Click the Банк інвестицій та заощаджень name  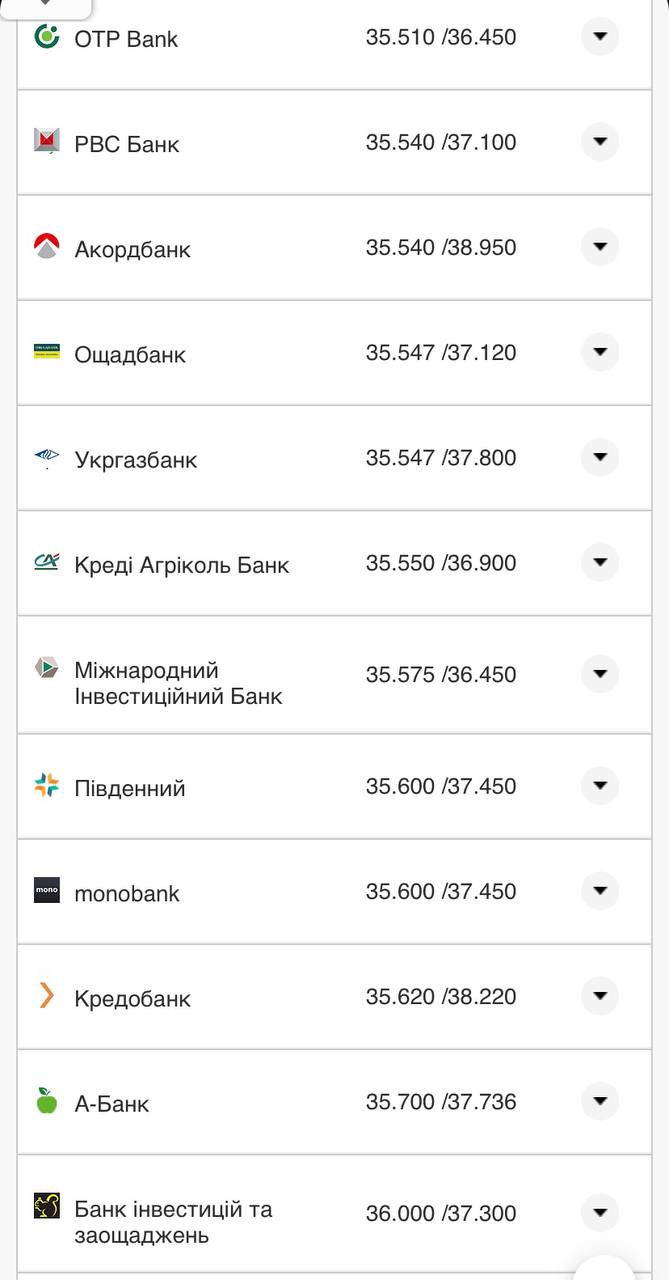click(x=172, y=1222)
